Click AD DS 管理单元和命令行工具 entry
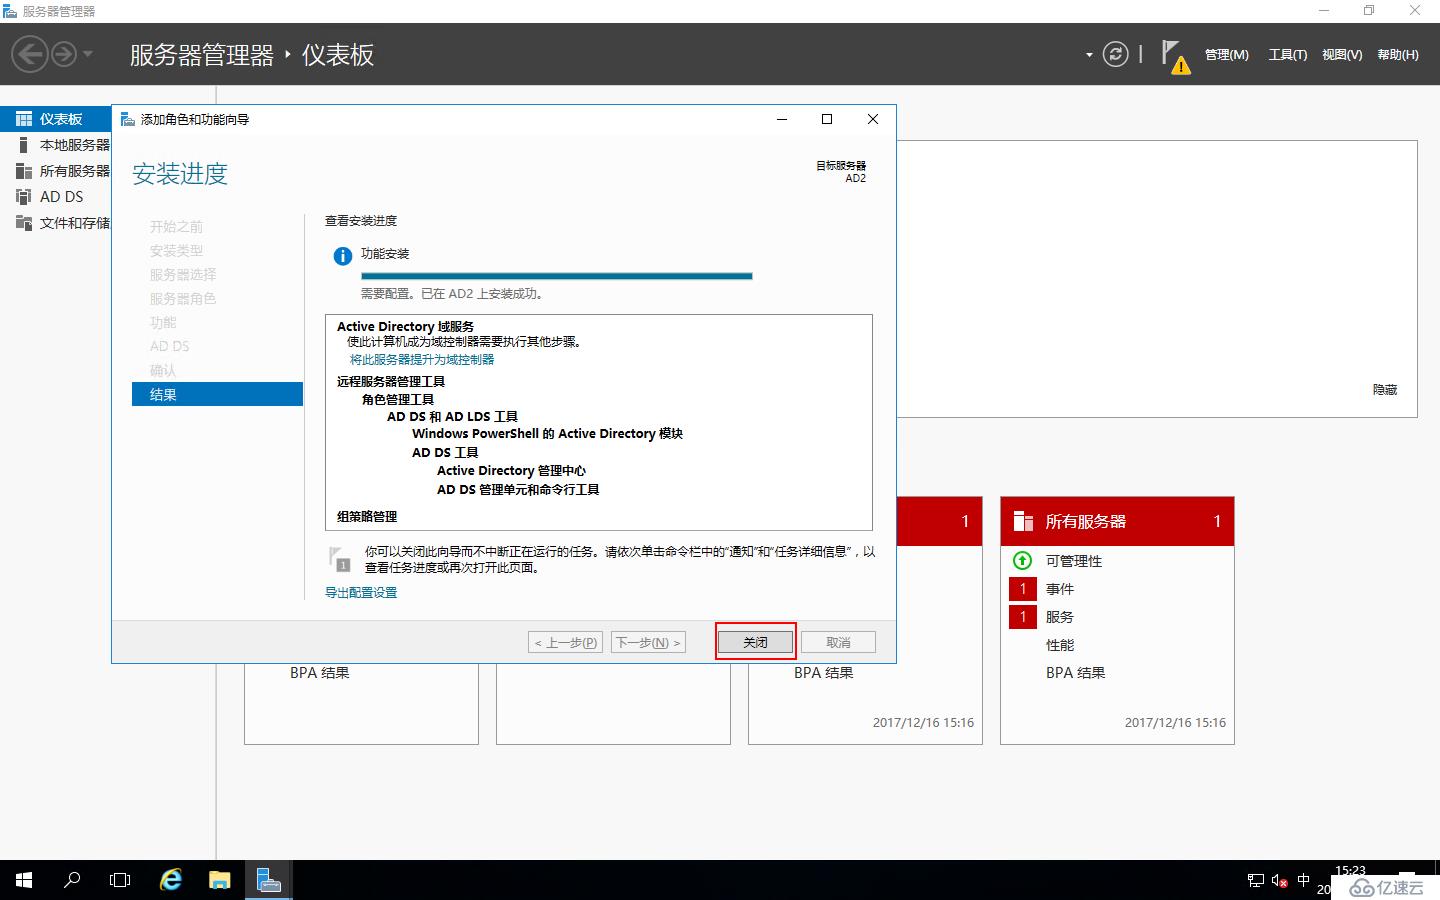The height and width of the screenshot is (900, 1440). click(x=518, y=489)
